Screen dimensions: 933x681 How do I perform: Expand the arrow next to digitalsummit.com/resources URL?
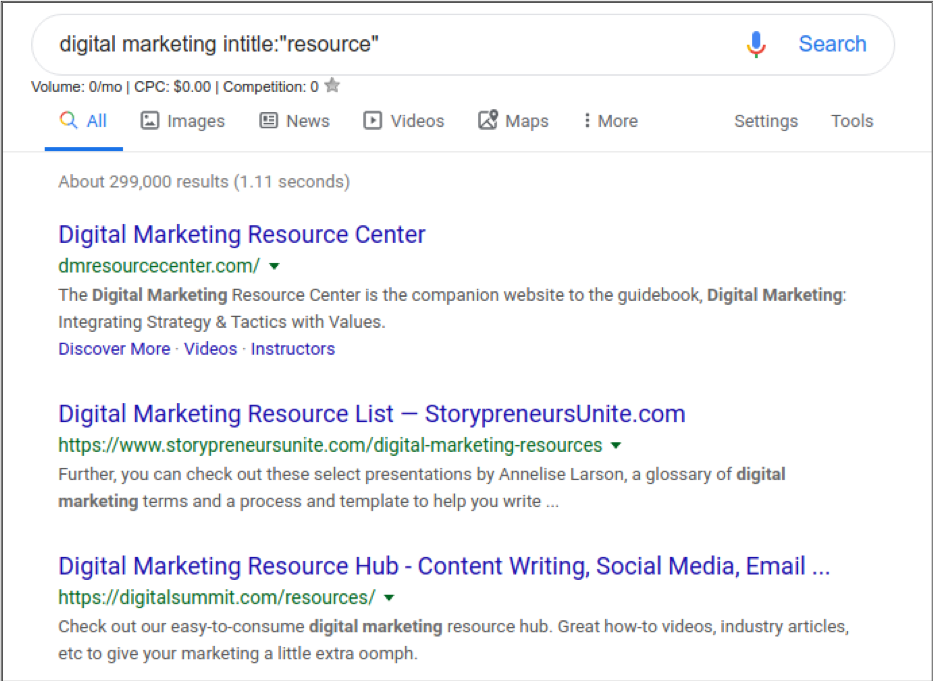(x=390, y=597)
